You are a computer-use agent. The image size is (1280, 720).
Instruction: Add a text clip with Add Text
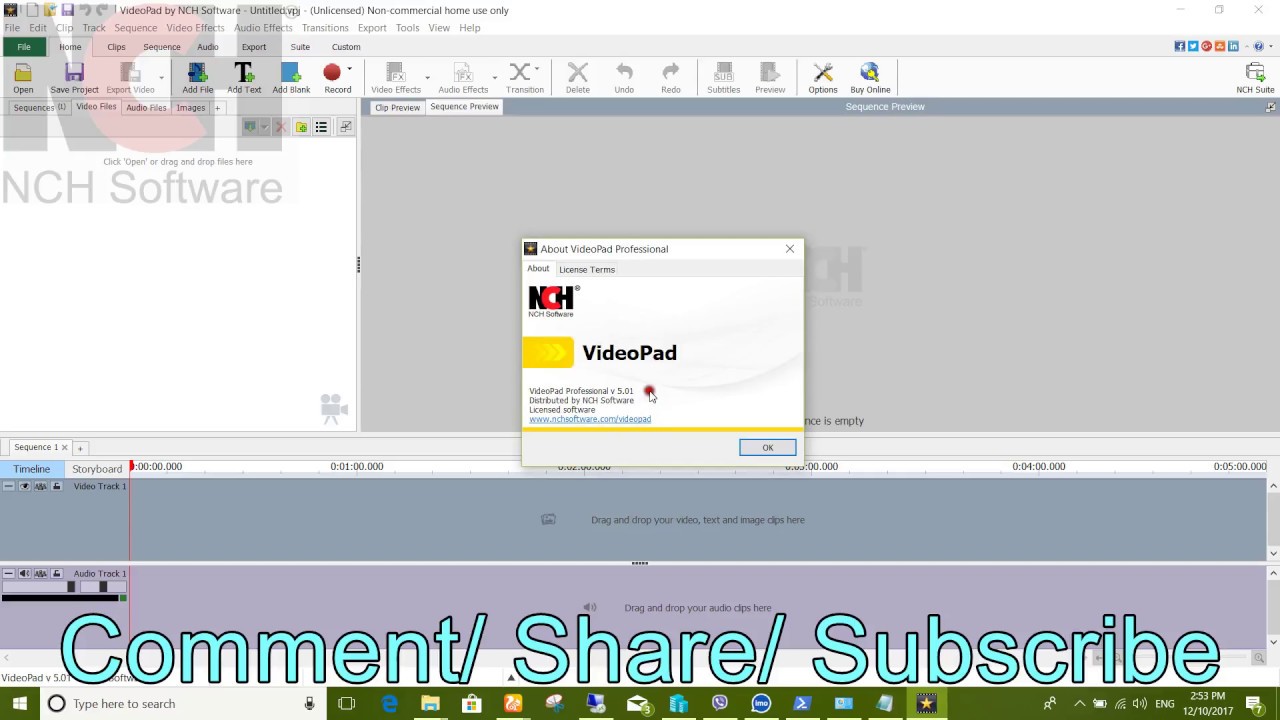pyautogui.click(x=244, y=78)
